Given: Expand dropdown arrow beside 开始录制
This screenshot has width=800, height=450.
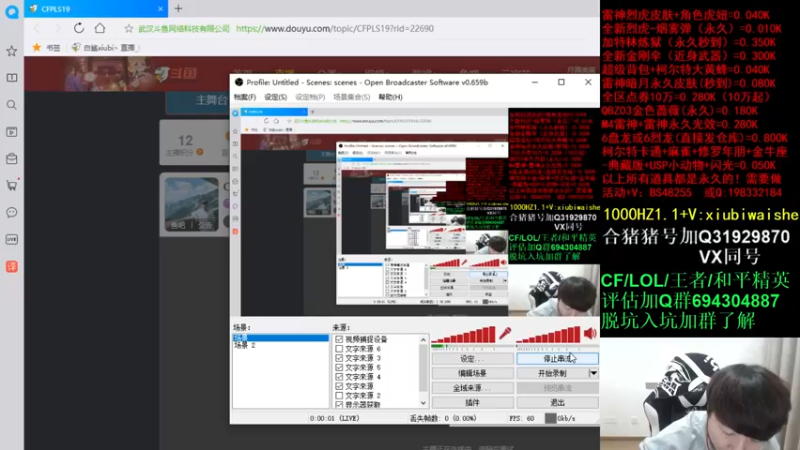Looking at the screenshot, I should tap(593, 373).
